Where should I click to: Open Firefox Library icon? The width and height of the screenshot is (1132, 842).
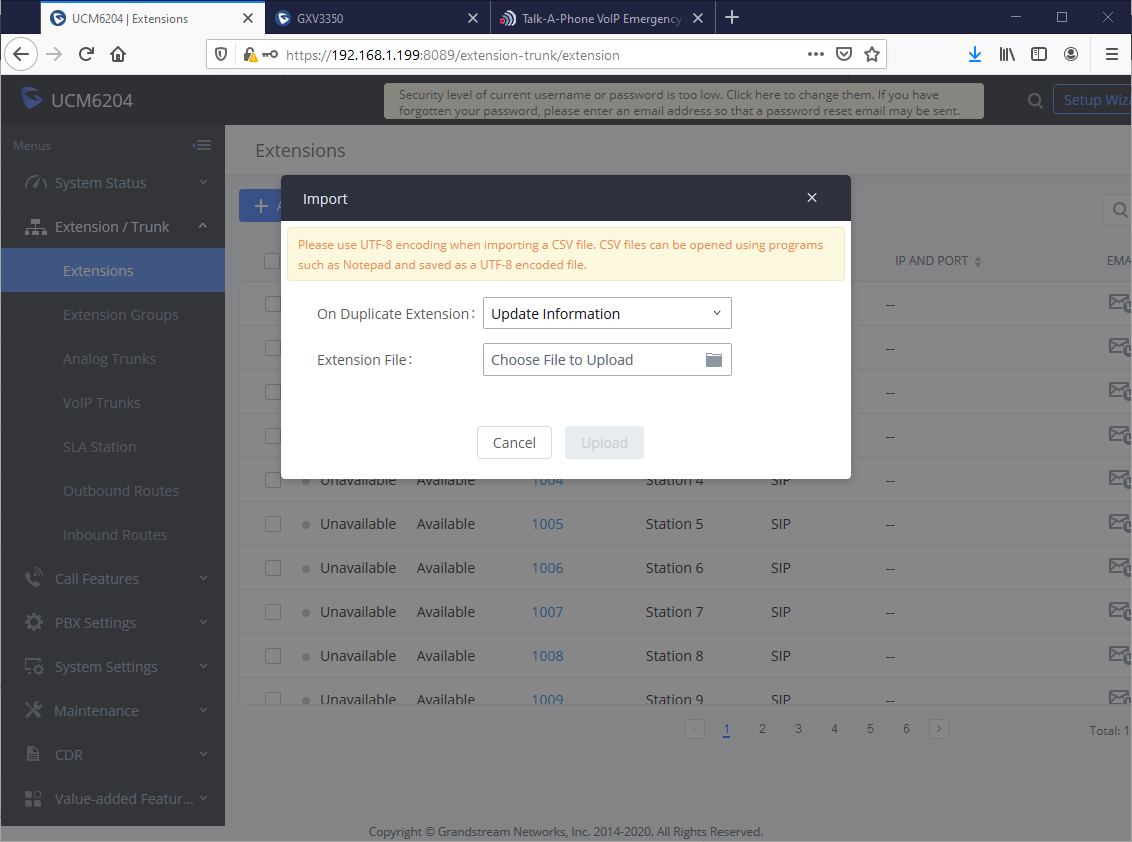1007,54
